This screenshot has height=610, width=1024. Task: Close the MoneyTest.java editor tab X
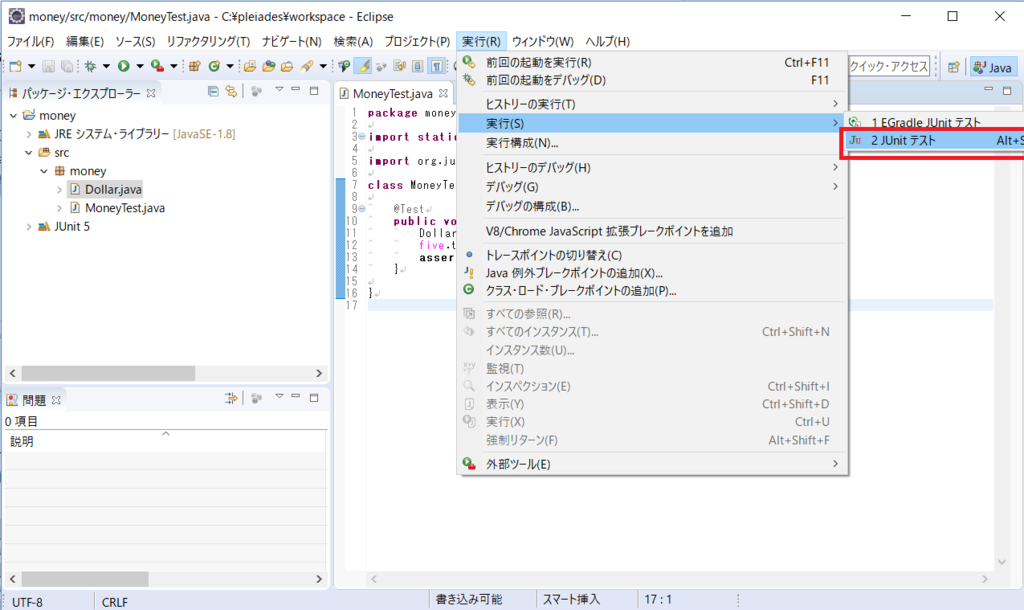(443, 93)
